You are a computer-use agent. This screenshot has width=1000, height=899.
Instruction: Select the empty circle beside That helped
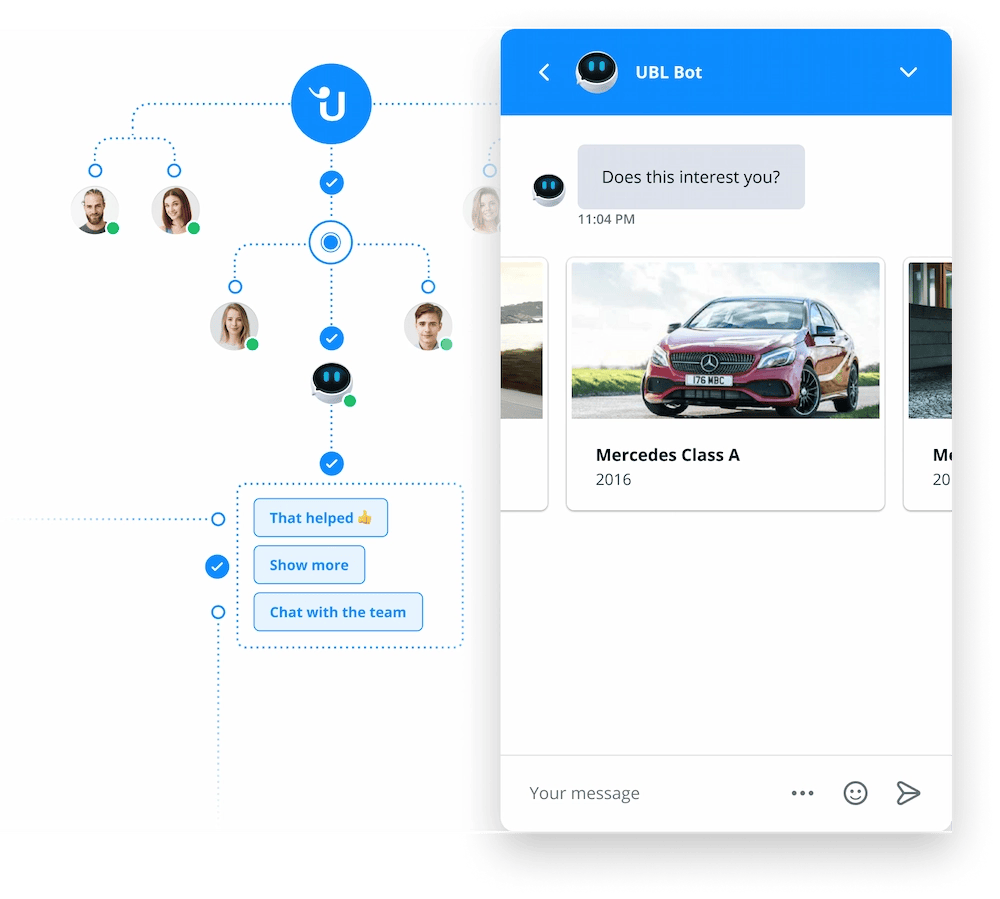pyautogui.click(x=218, y=519)
